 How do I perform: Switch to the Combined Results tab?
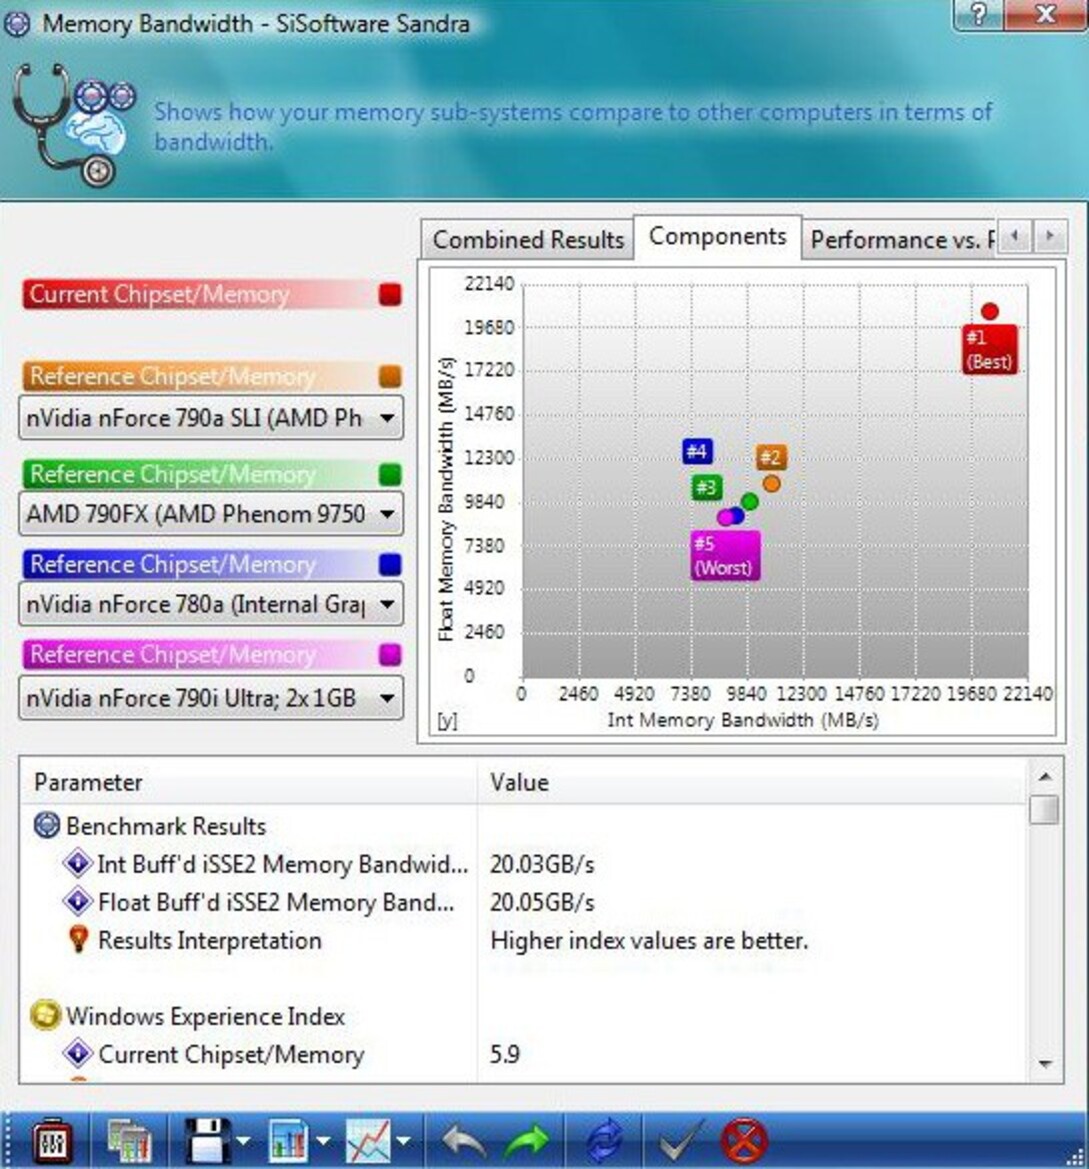528,239
